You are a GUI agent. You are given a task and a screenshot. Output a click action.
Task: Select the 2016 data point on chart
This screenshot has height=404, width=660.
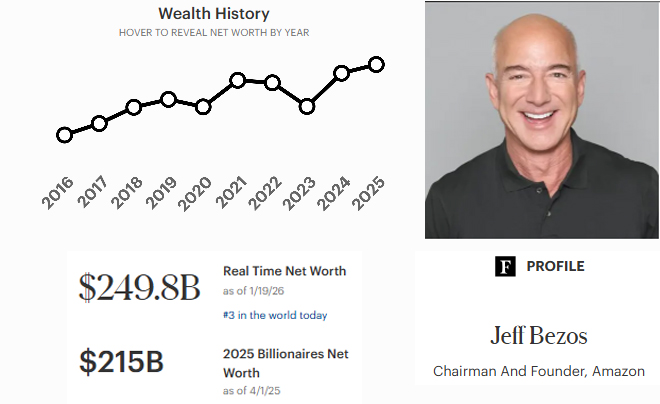point(65,135)
